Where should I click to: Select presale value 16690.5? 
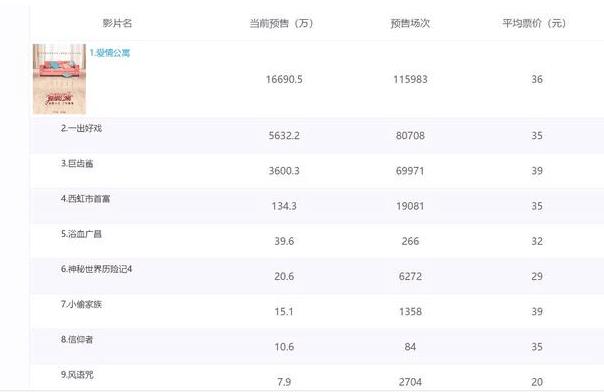point(284,79)
